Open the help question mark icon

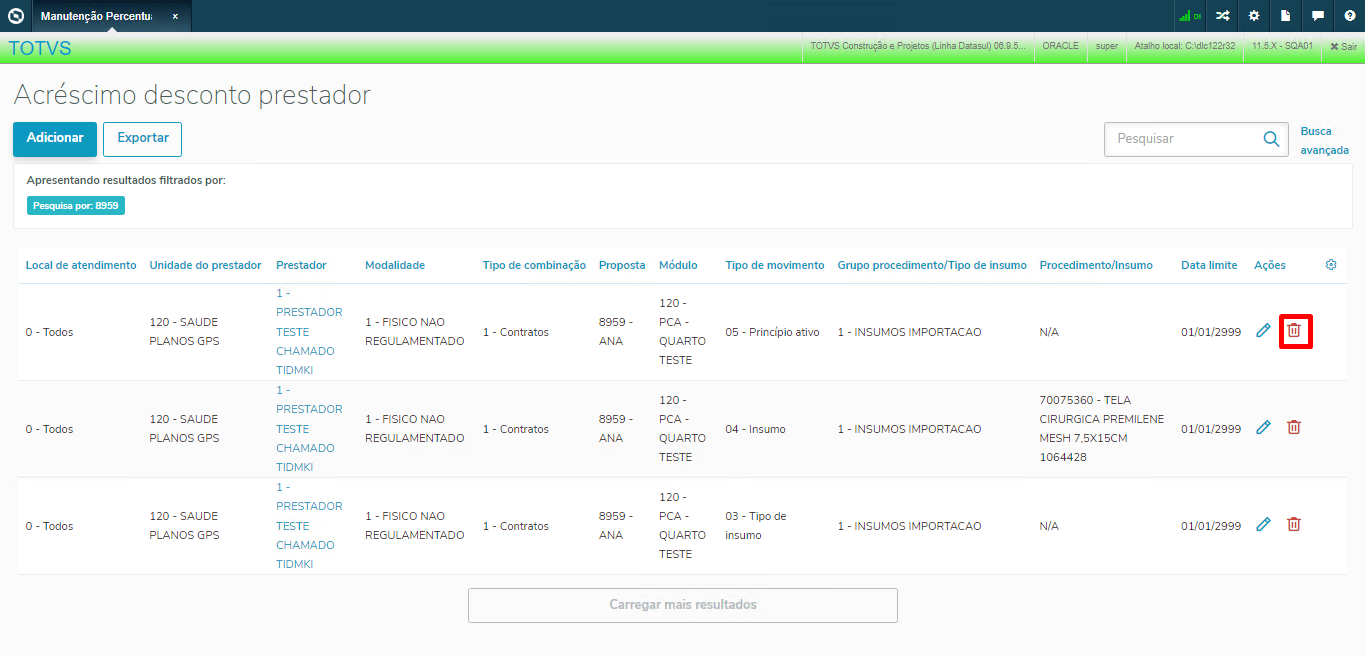pyautogui.click(x=1350, y=16)
